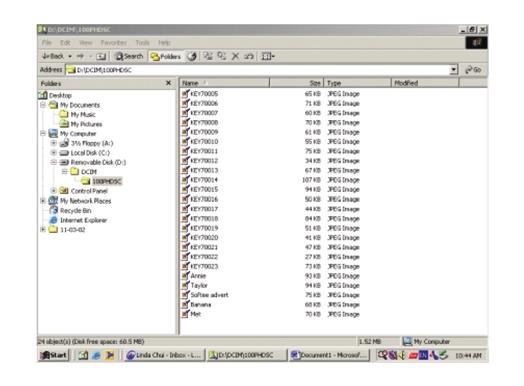
Task: Sort files by the Size column header
Action: pos(296,83)
